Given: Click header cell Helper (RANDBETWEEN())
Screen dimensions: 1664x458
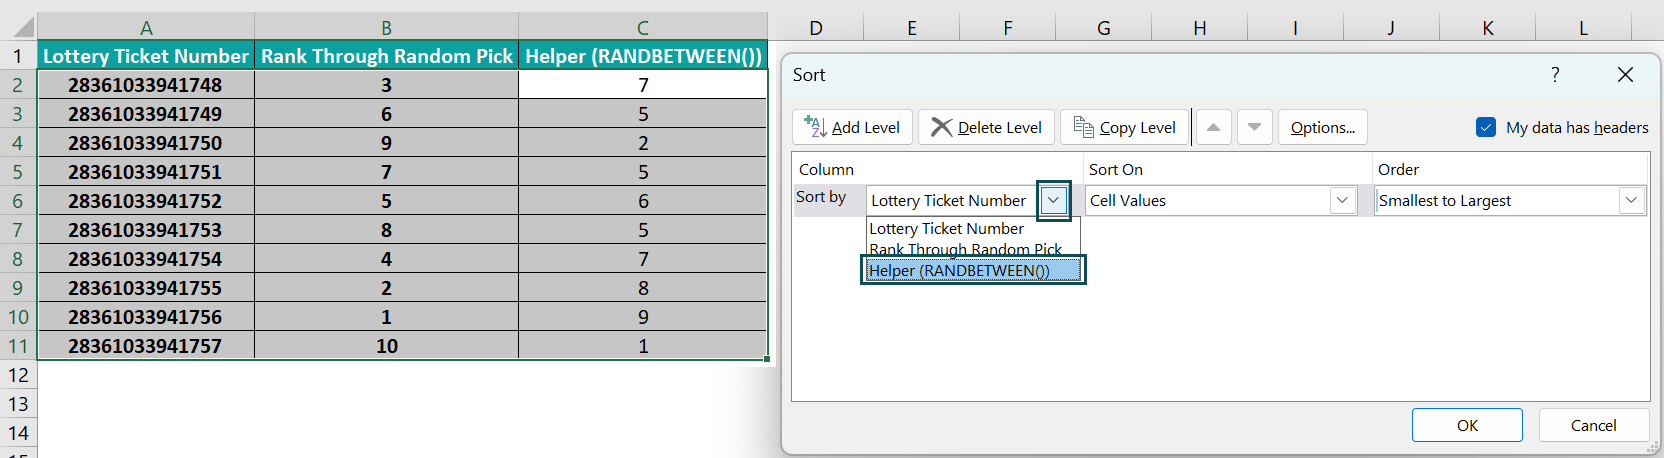Looking at the screenshot, I should coord(643,56).
